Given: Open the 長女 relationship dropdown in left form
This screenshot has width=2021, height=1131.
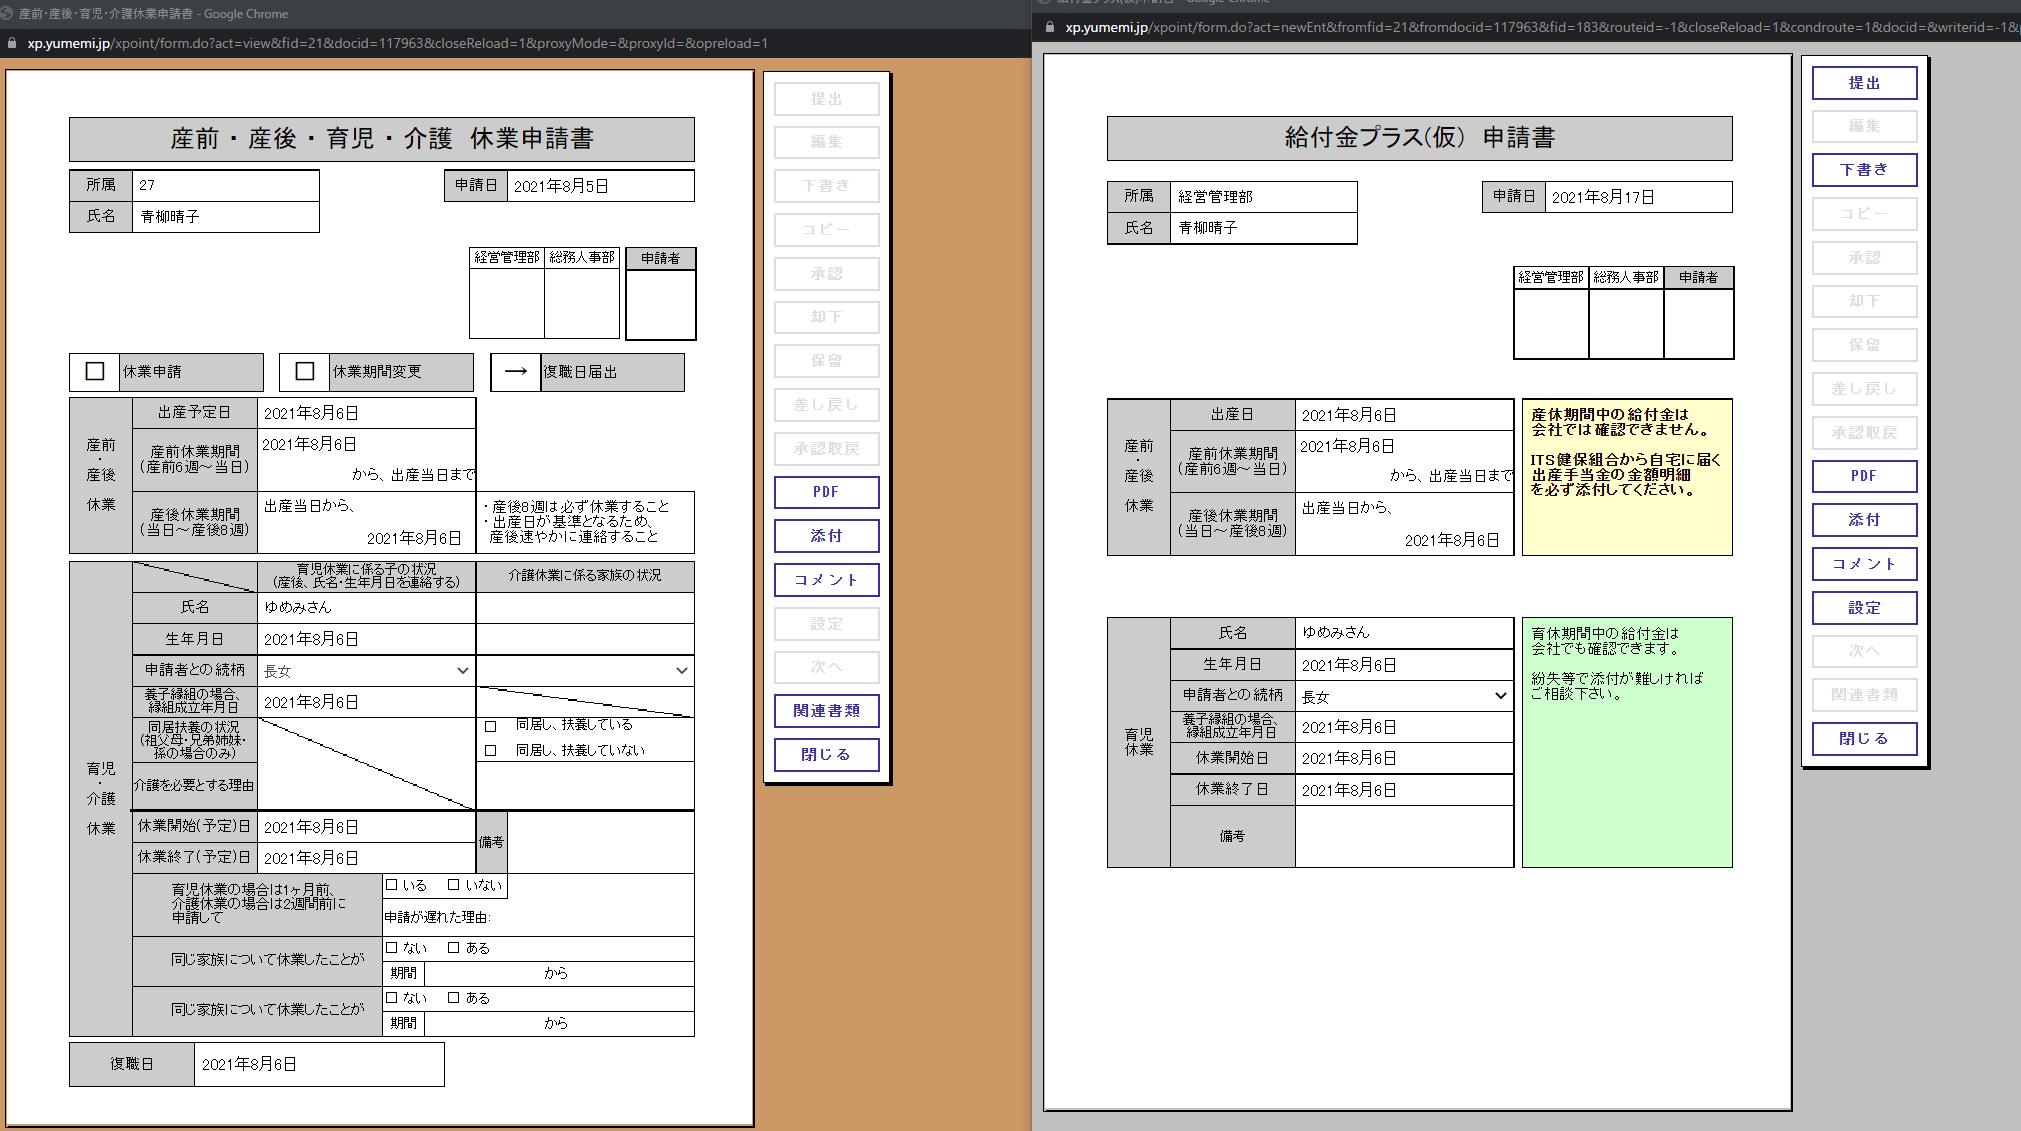Looking at the screenshot, I should coord(366,671).
